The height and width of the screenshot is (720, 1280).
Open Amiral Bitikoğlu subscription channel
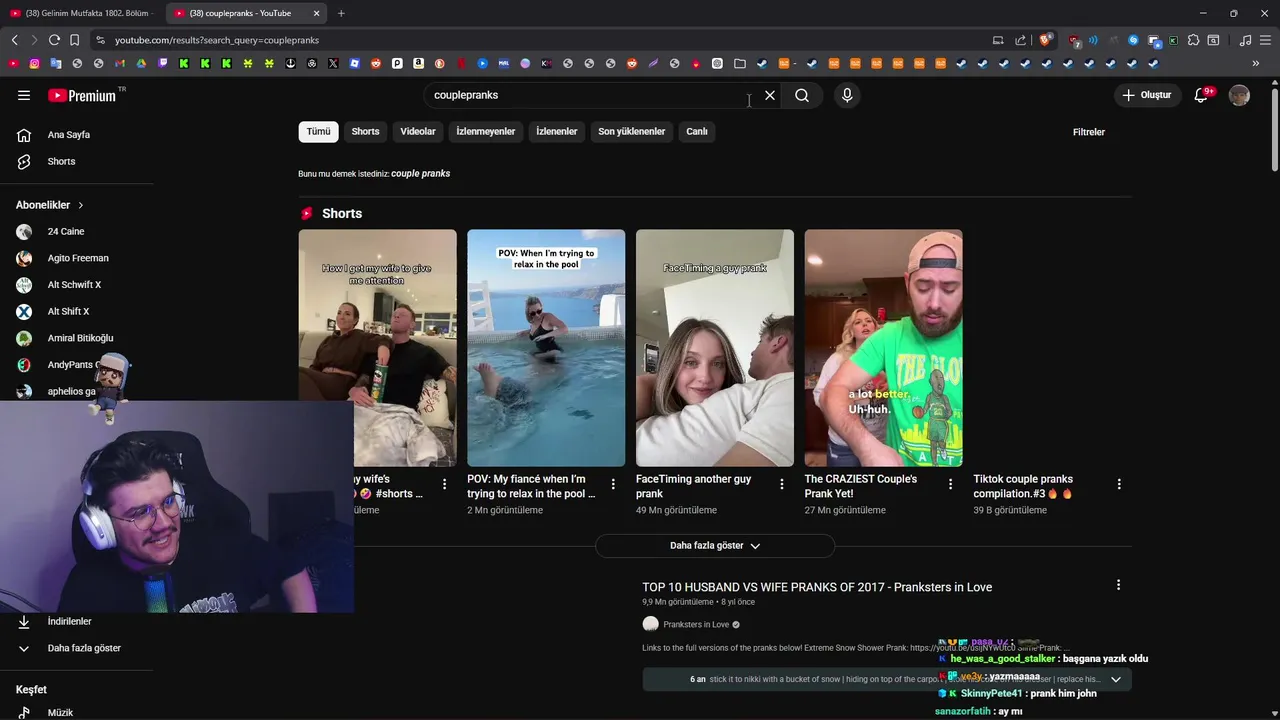pyautogui.click(x=80, y=338)
